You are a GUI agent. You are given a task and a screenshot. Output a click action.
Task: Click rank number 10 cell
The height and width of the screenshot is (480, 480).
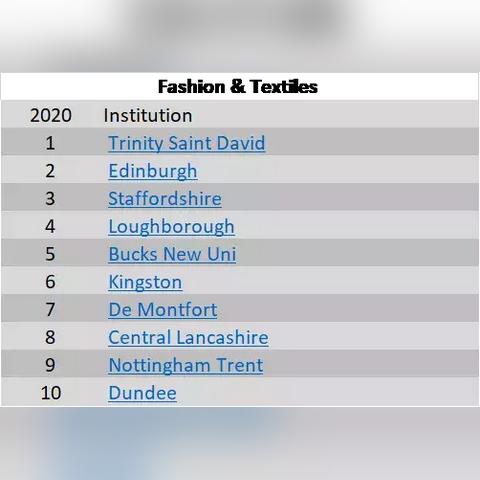[51, 393]
